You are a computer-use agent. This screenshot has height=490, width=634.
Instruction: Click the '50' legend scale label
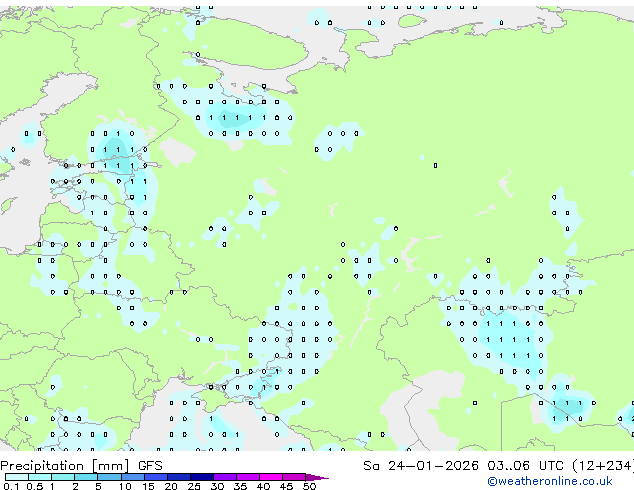(309, 486)
